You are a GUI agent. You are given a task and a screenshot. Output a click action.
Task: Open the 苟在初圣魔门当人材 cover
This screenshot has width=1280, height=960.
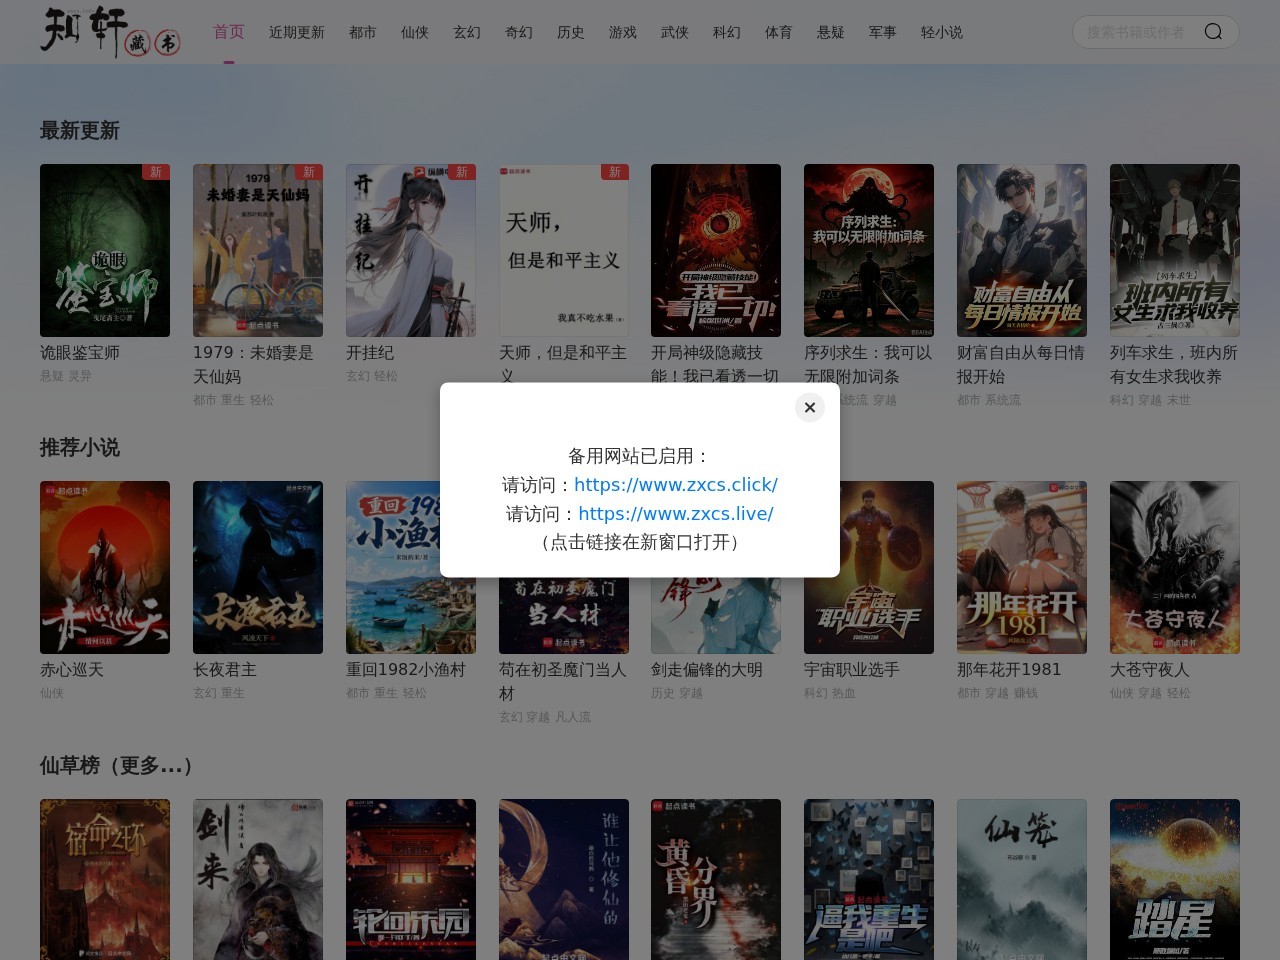(x=564, y=615)
